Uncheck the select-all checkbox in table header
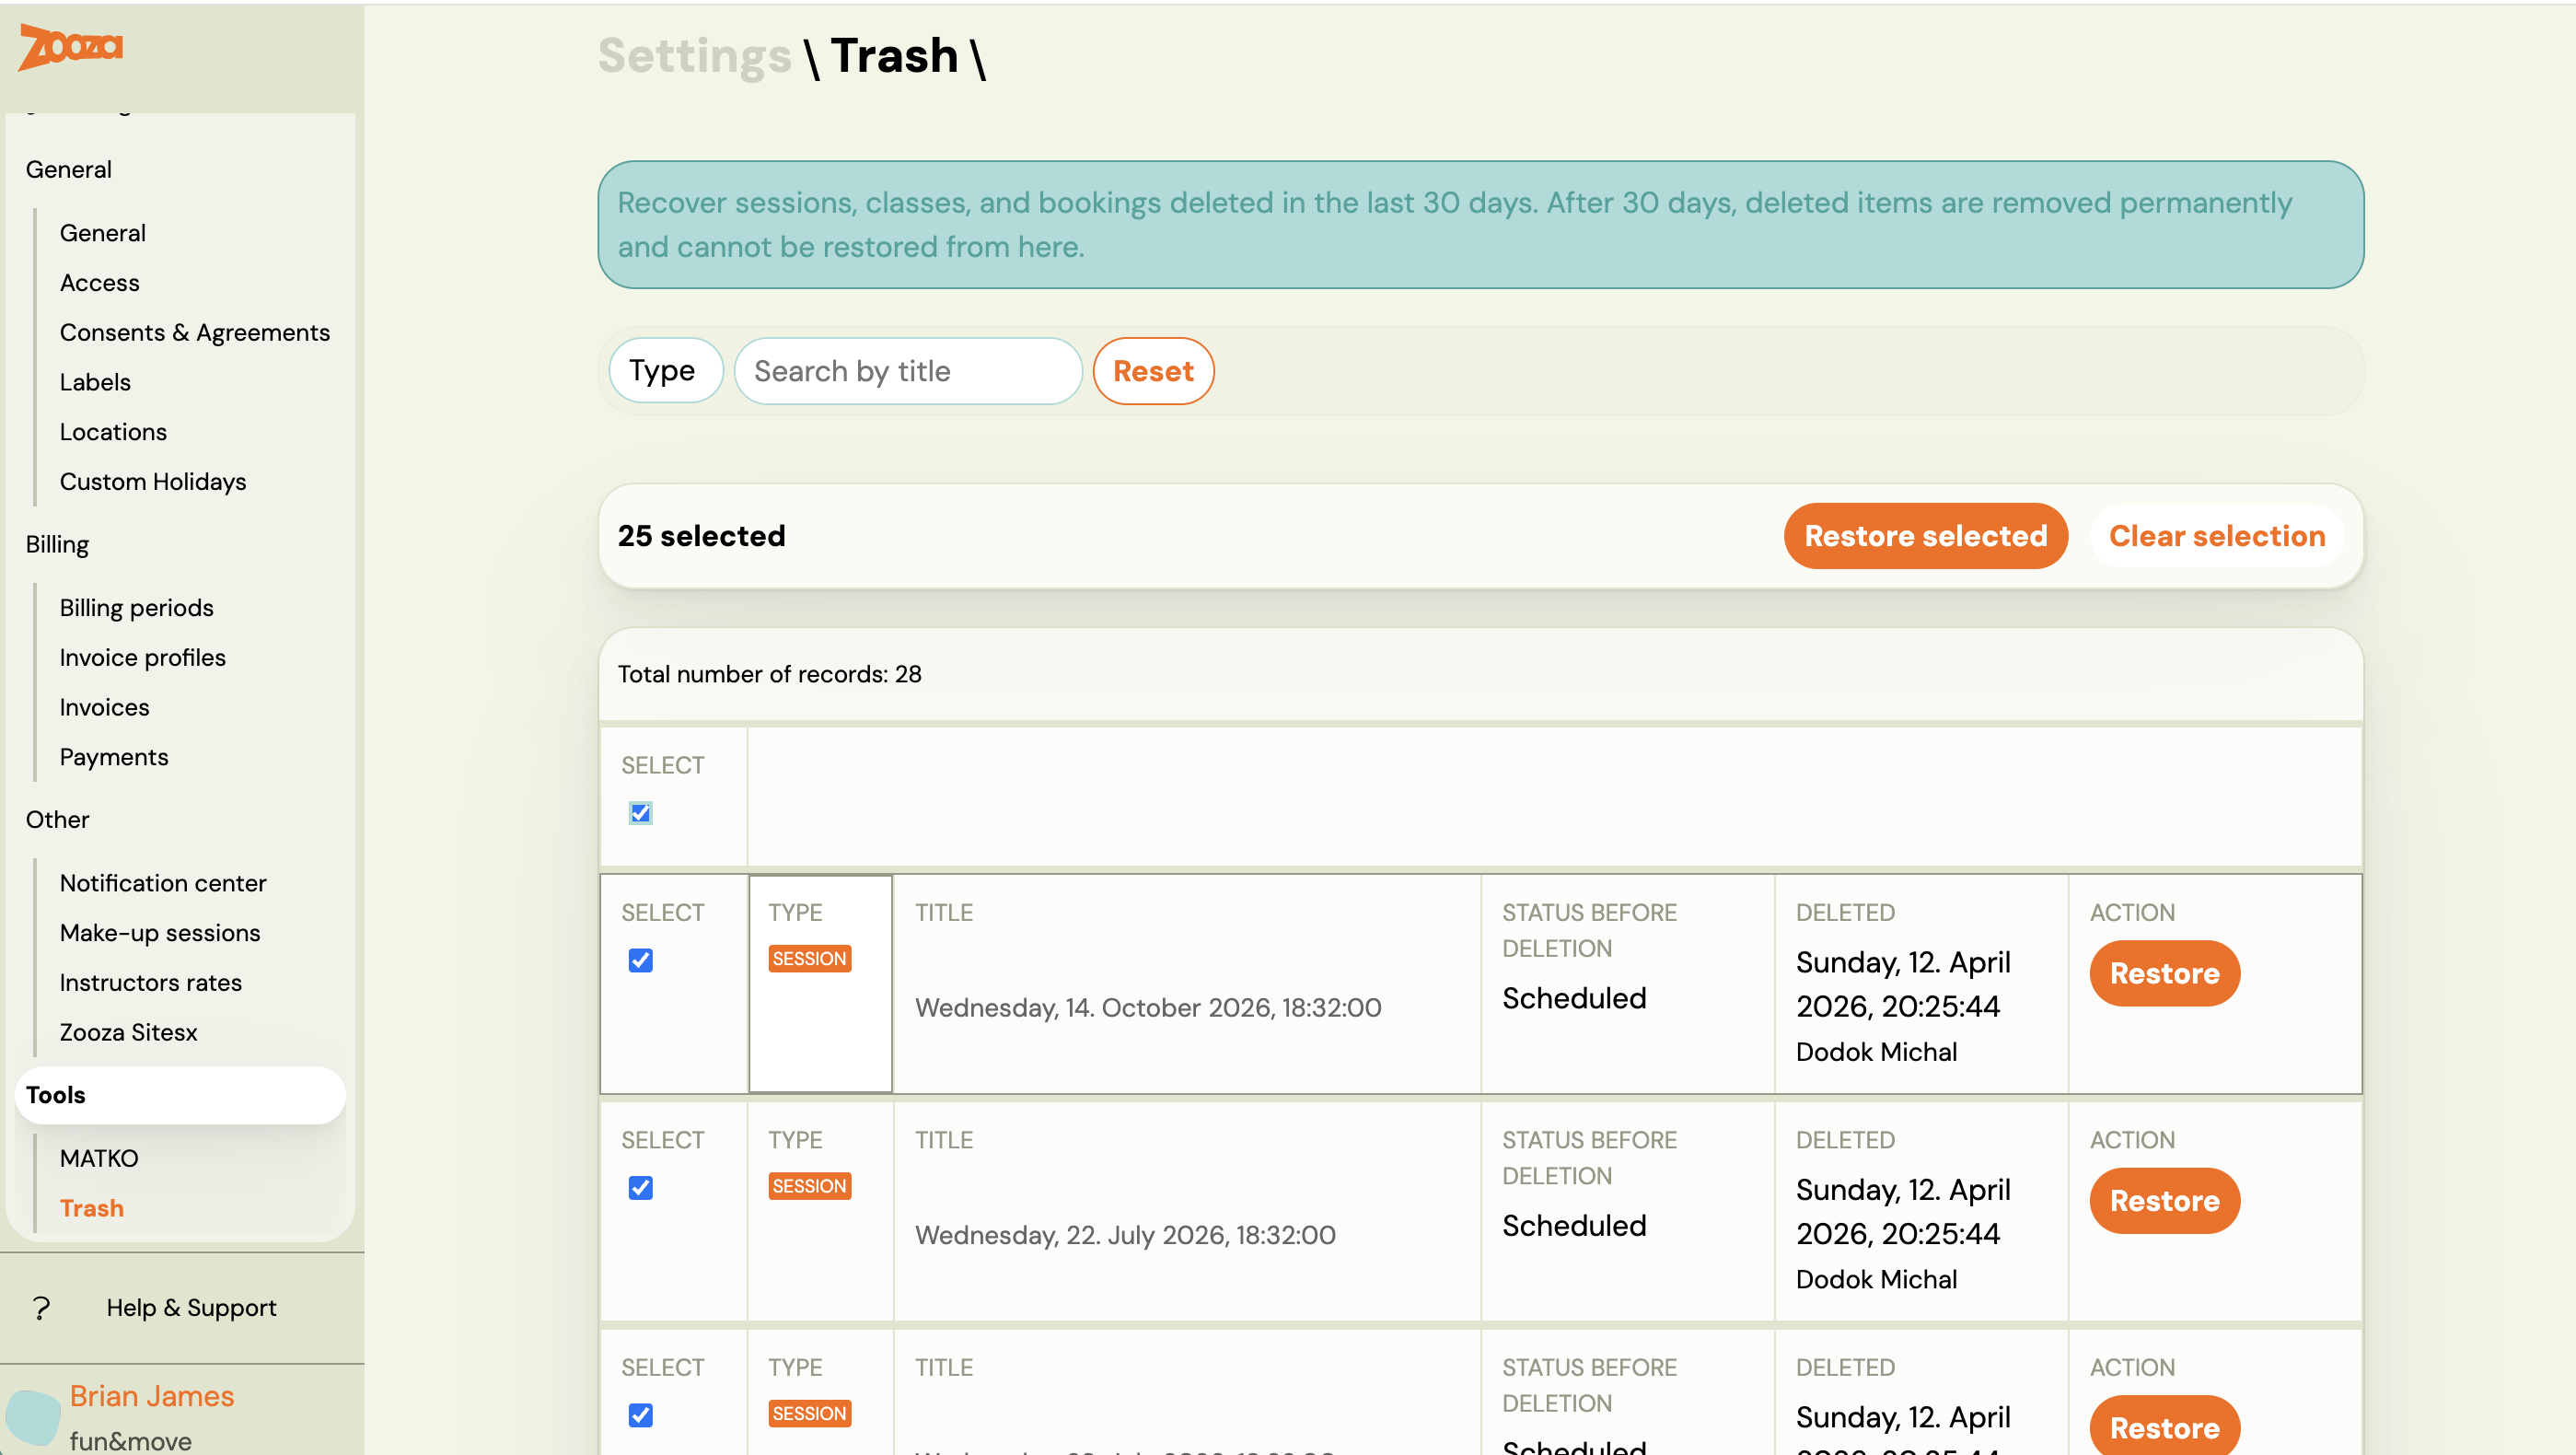The image size is (2576, 1455). [x=640, y=813]
